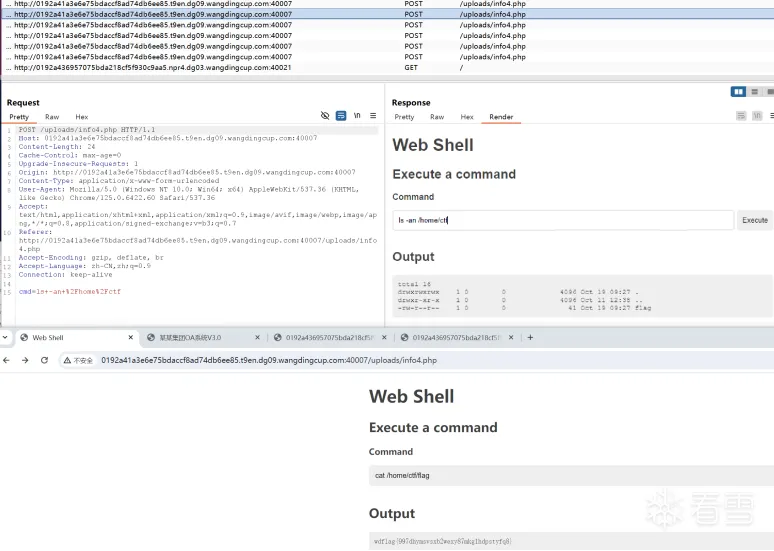Click the Cache-Control: max-age=0 header
This screenshot has width=774, height=551.
[70, 155]
